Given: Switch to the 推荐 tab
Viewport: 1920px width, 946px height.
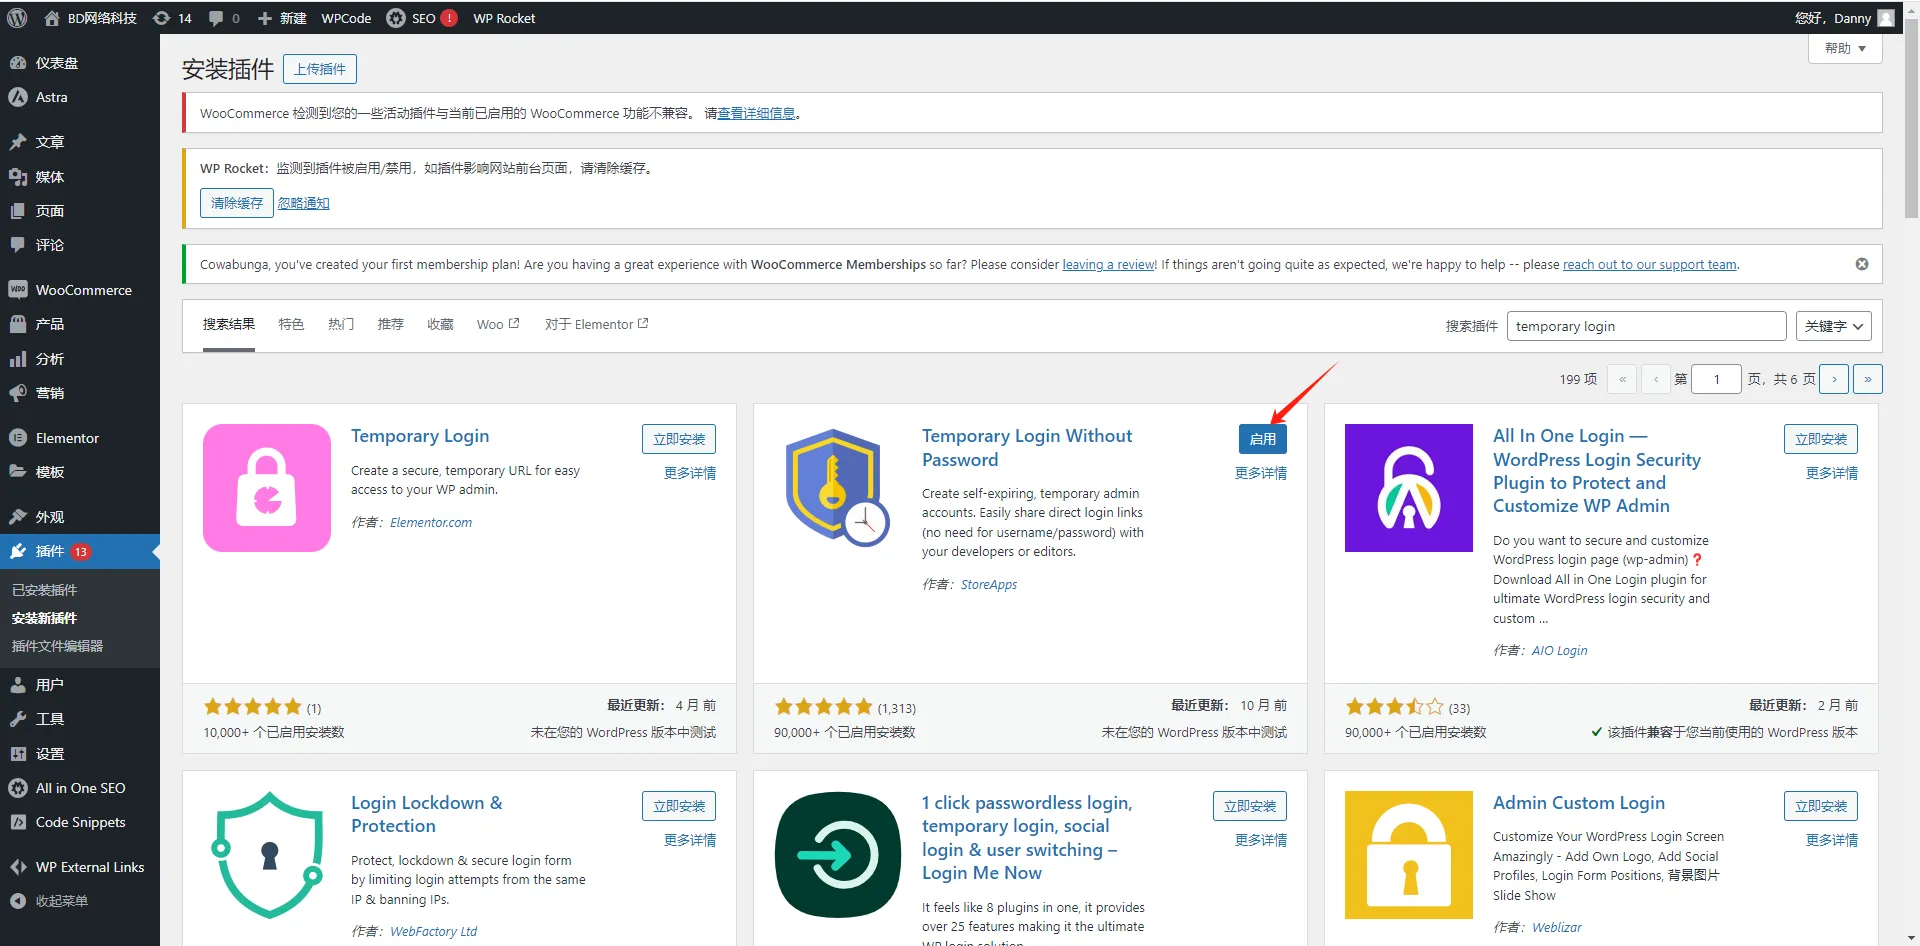Looking at the screenshot, I should click(391, 324).
